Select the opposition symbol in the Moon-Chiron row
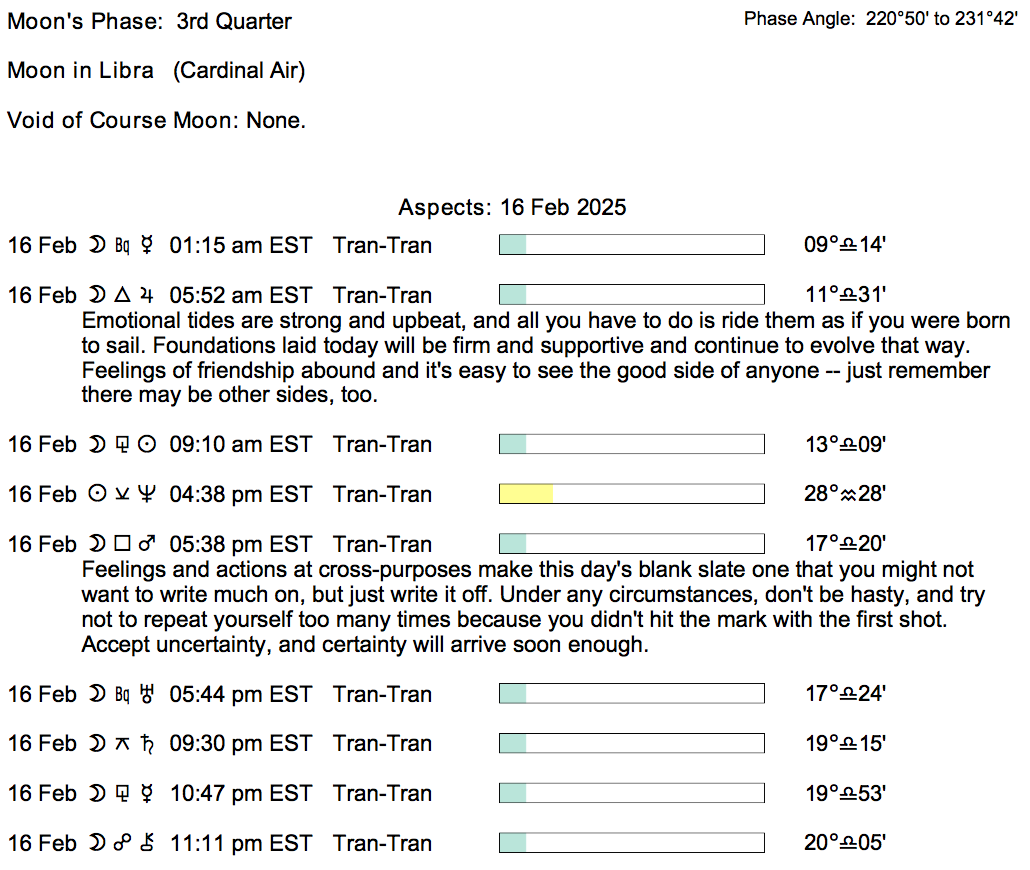Image resolution: width=1030 pixels, height=870 pixels. 123,843
